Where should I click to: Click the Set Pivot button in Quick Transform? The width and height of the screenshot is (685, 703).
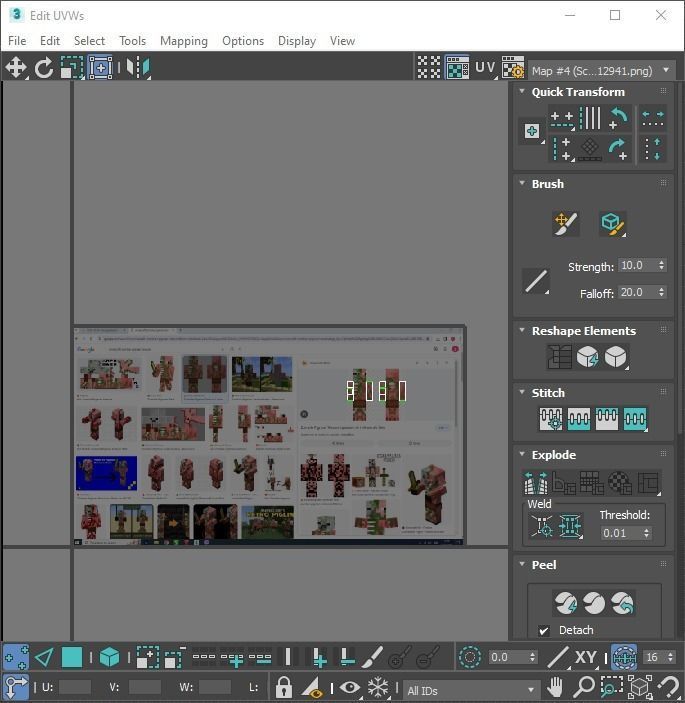532,131
